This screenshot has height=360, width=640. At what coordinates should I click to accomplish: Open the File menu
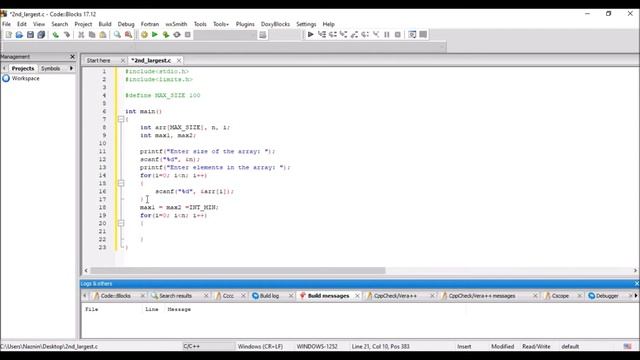[7, 24]
